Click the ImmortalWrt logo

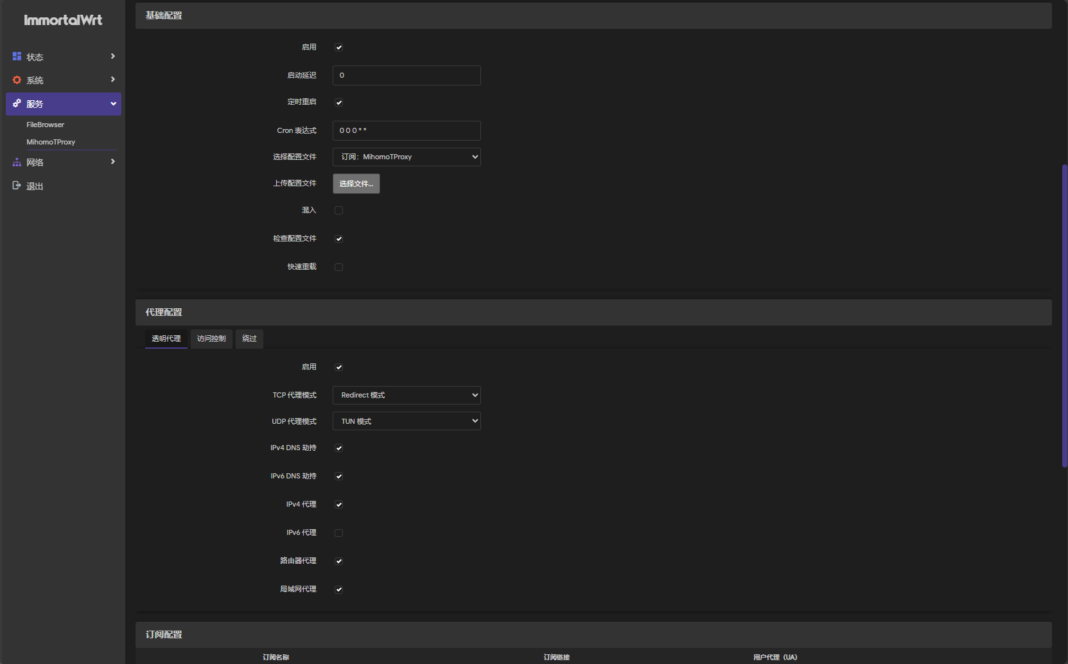coord(63,20)
